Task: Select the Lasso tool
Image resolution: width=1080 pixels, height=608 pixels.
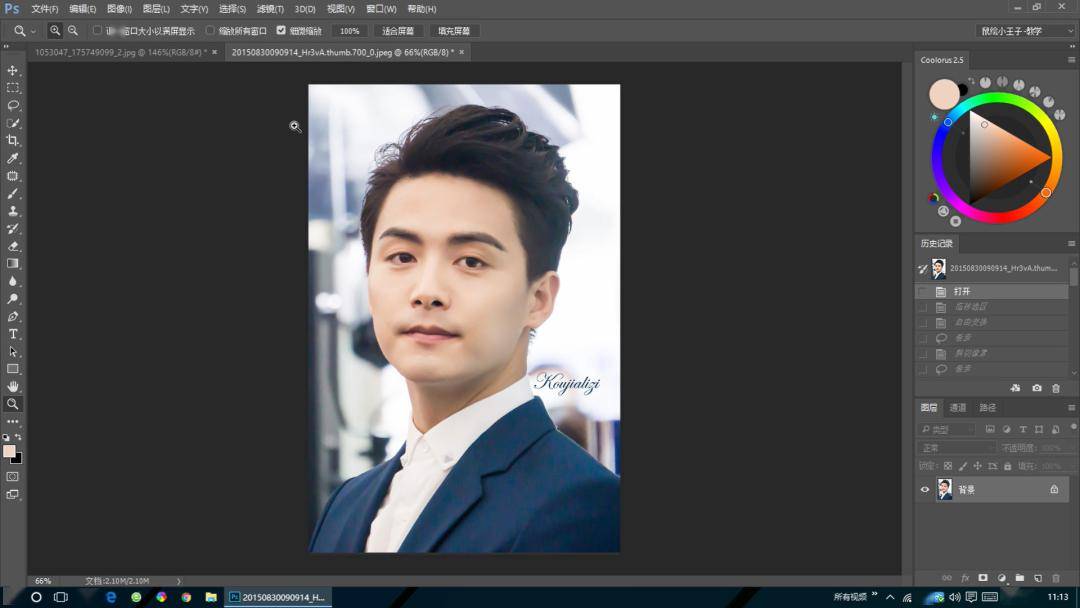Action: click(12, 105)
